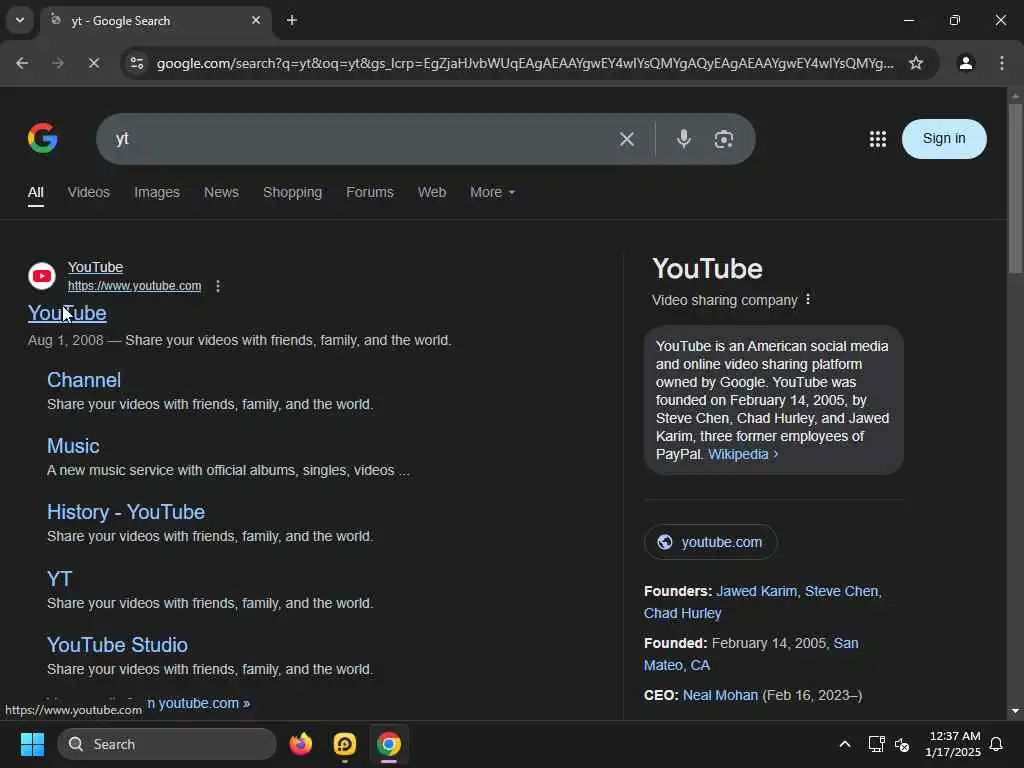This screenshot has width=1024, height=768.
Task: Open knowledge panel options next to Video sharing company
Action: point(808,299)
